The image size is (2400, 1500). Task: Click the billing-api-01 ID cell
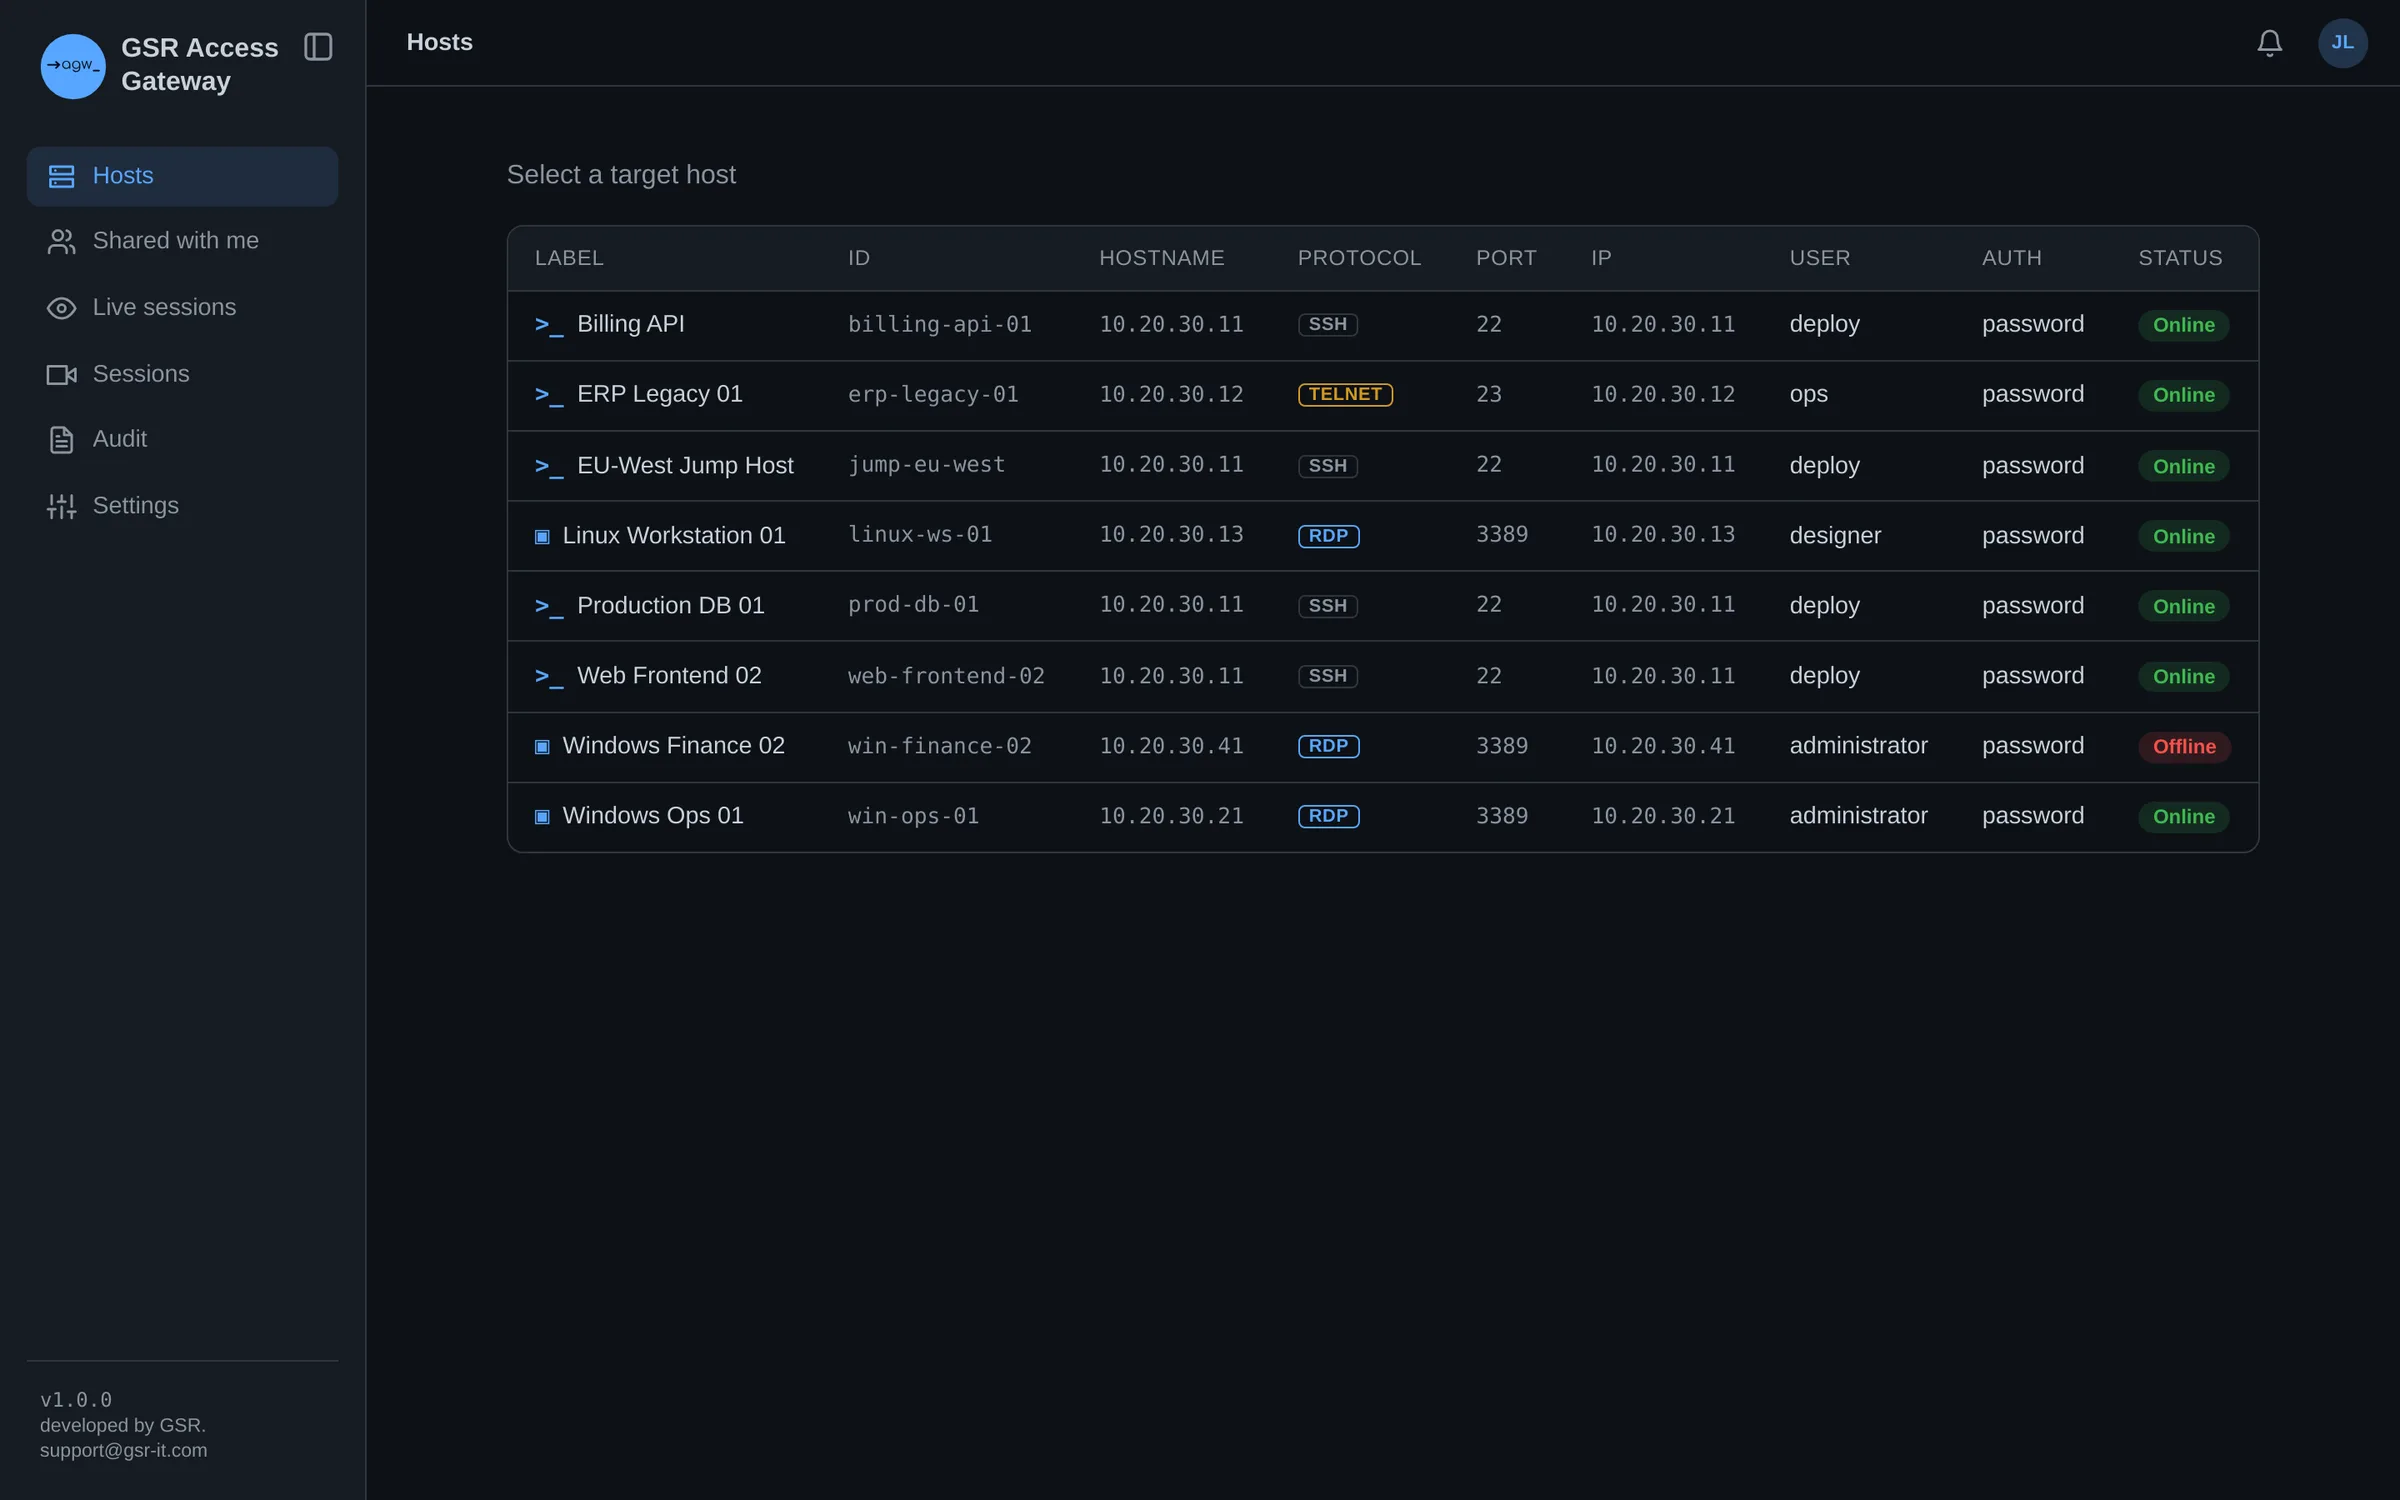[939, 325]
